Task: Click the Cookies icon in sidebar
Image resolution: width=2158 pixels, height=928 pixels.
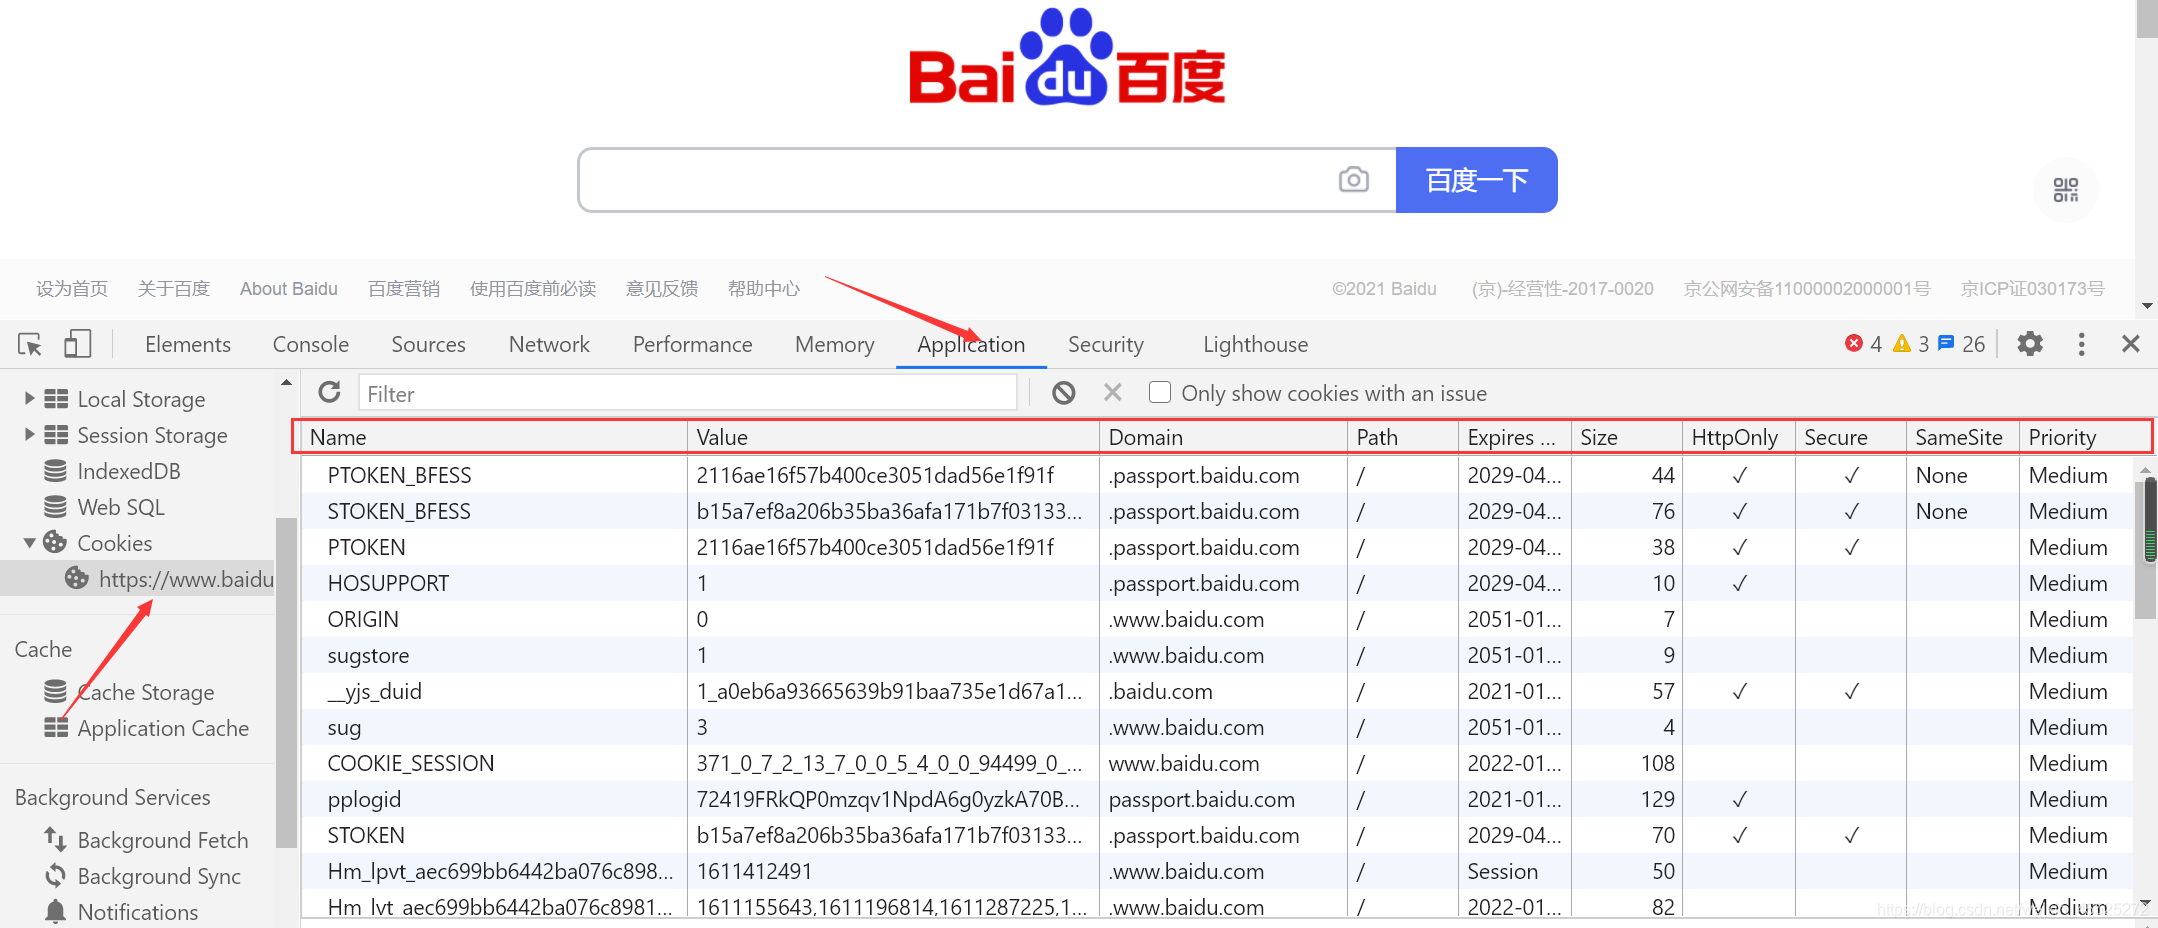Action: 55,543
